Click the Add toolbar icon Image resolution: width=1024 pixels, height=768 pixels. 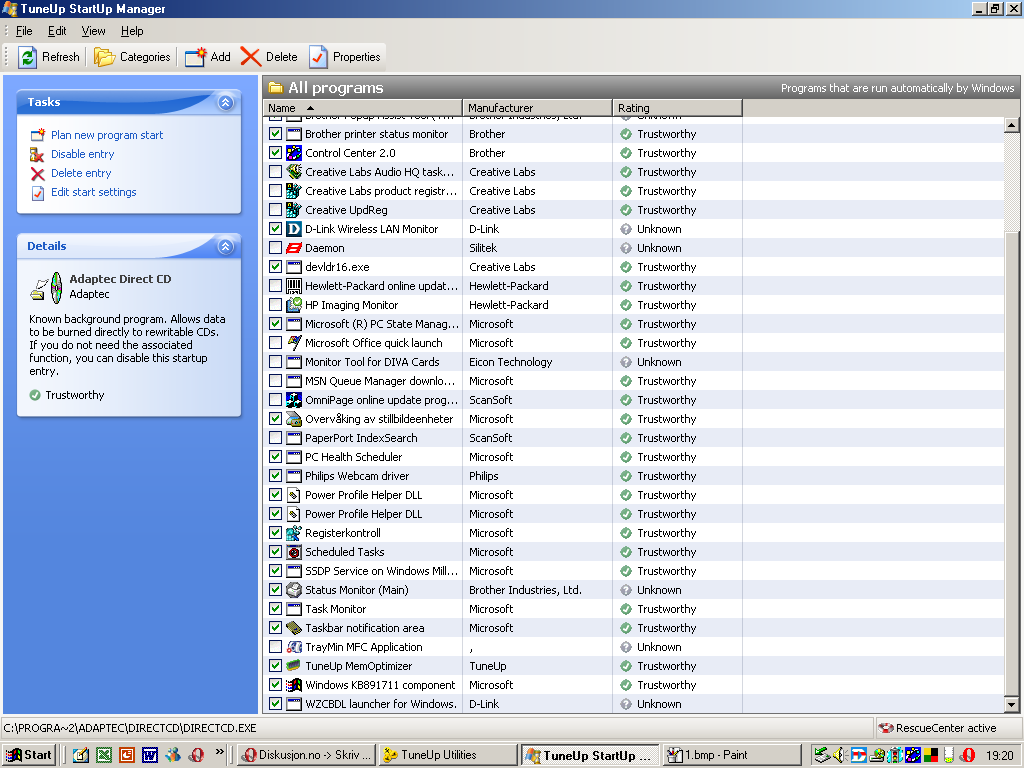click(196, 57)
